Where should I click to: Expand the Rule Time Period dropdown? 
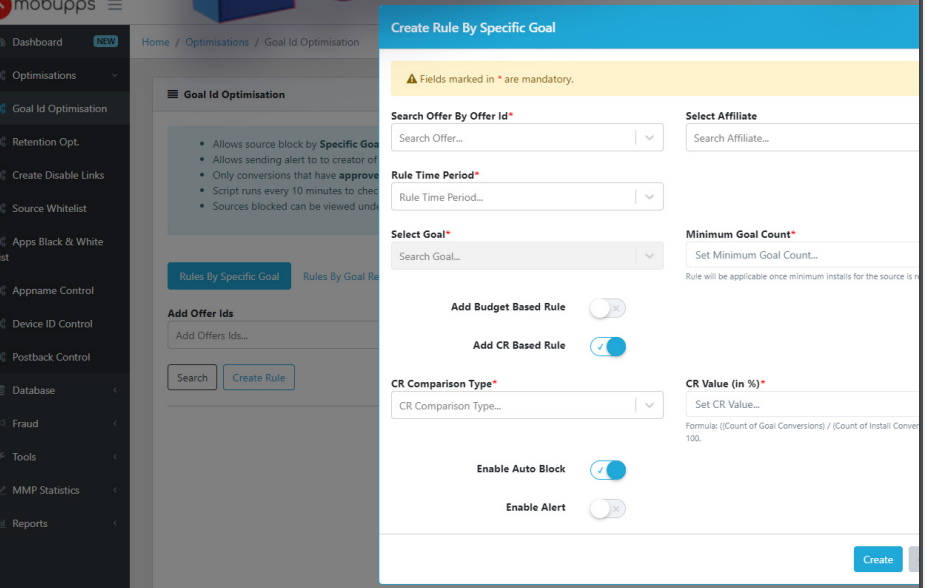click(x=527, y=196)
